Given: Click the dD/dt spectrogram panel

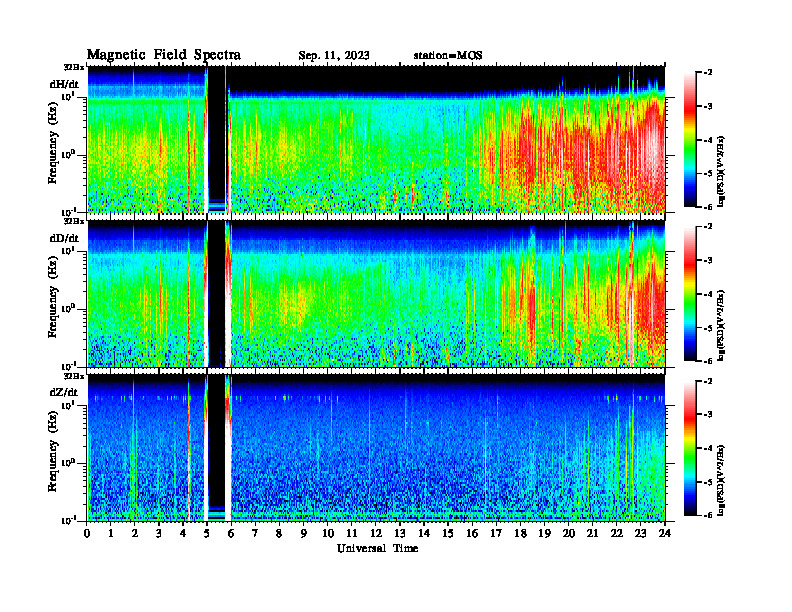Looking at the screenshot, I should click(x=376, y=293).
